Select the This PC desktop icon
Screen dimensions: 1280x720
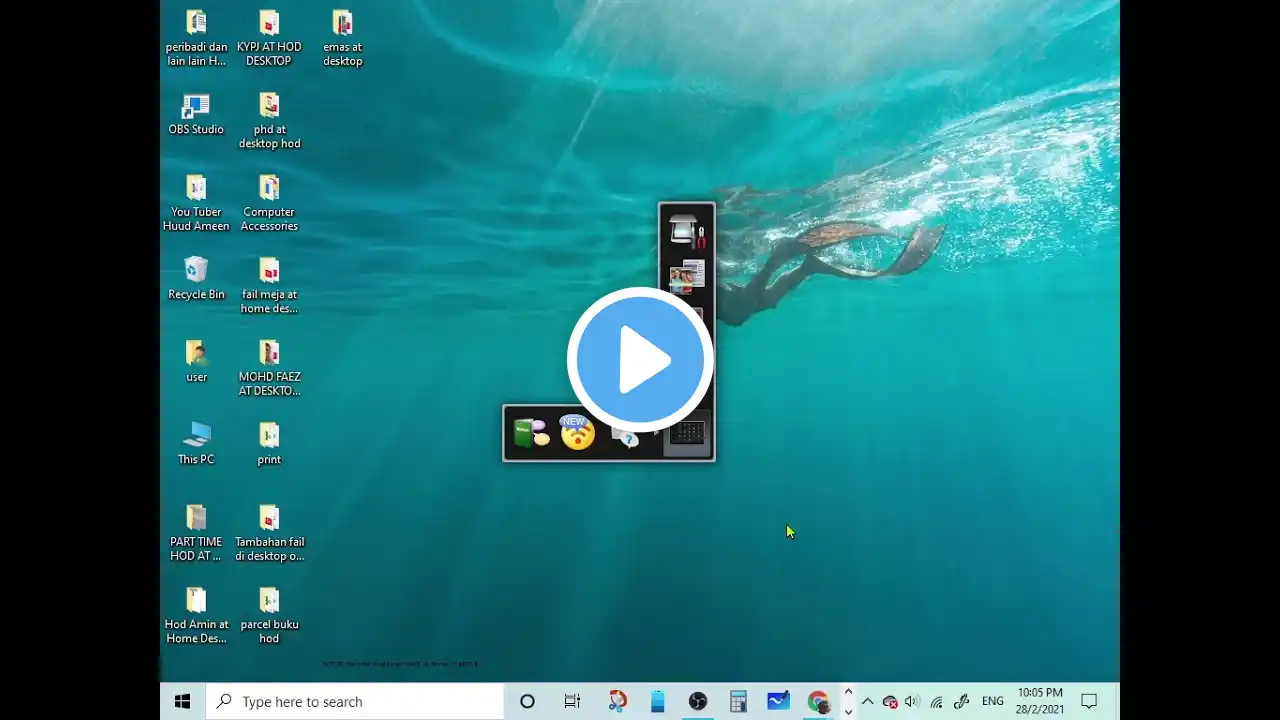click(196, 444)
